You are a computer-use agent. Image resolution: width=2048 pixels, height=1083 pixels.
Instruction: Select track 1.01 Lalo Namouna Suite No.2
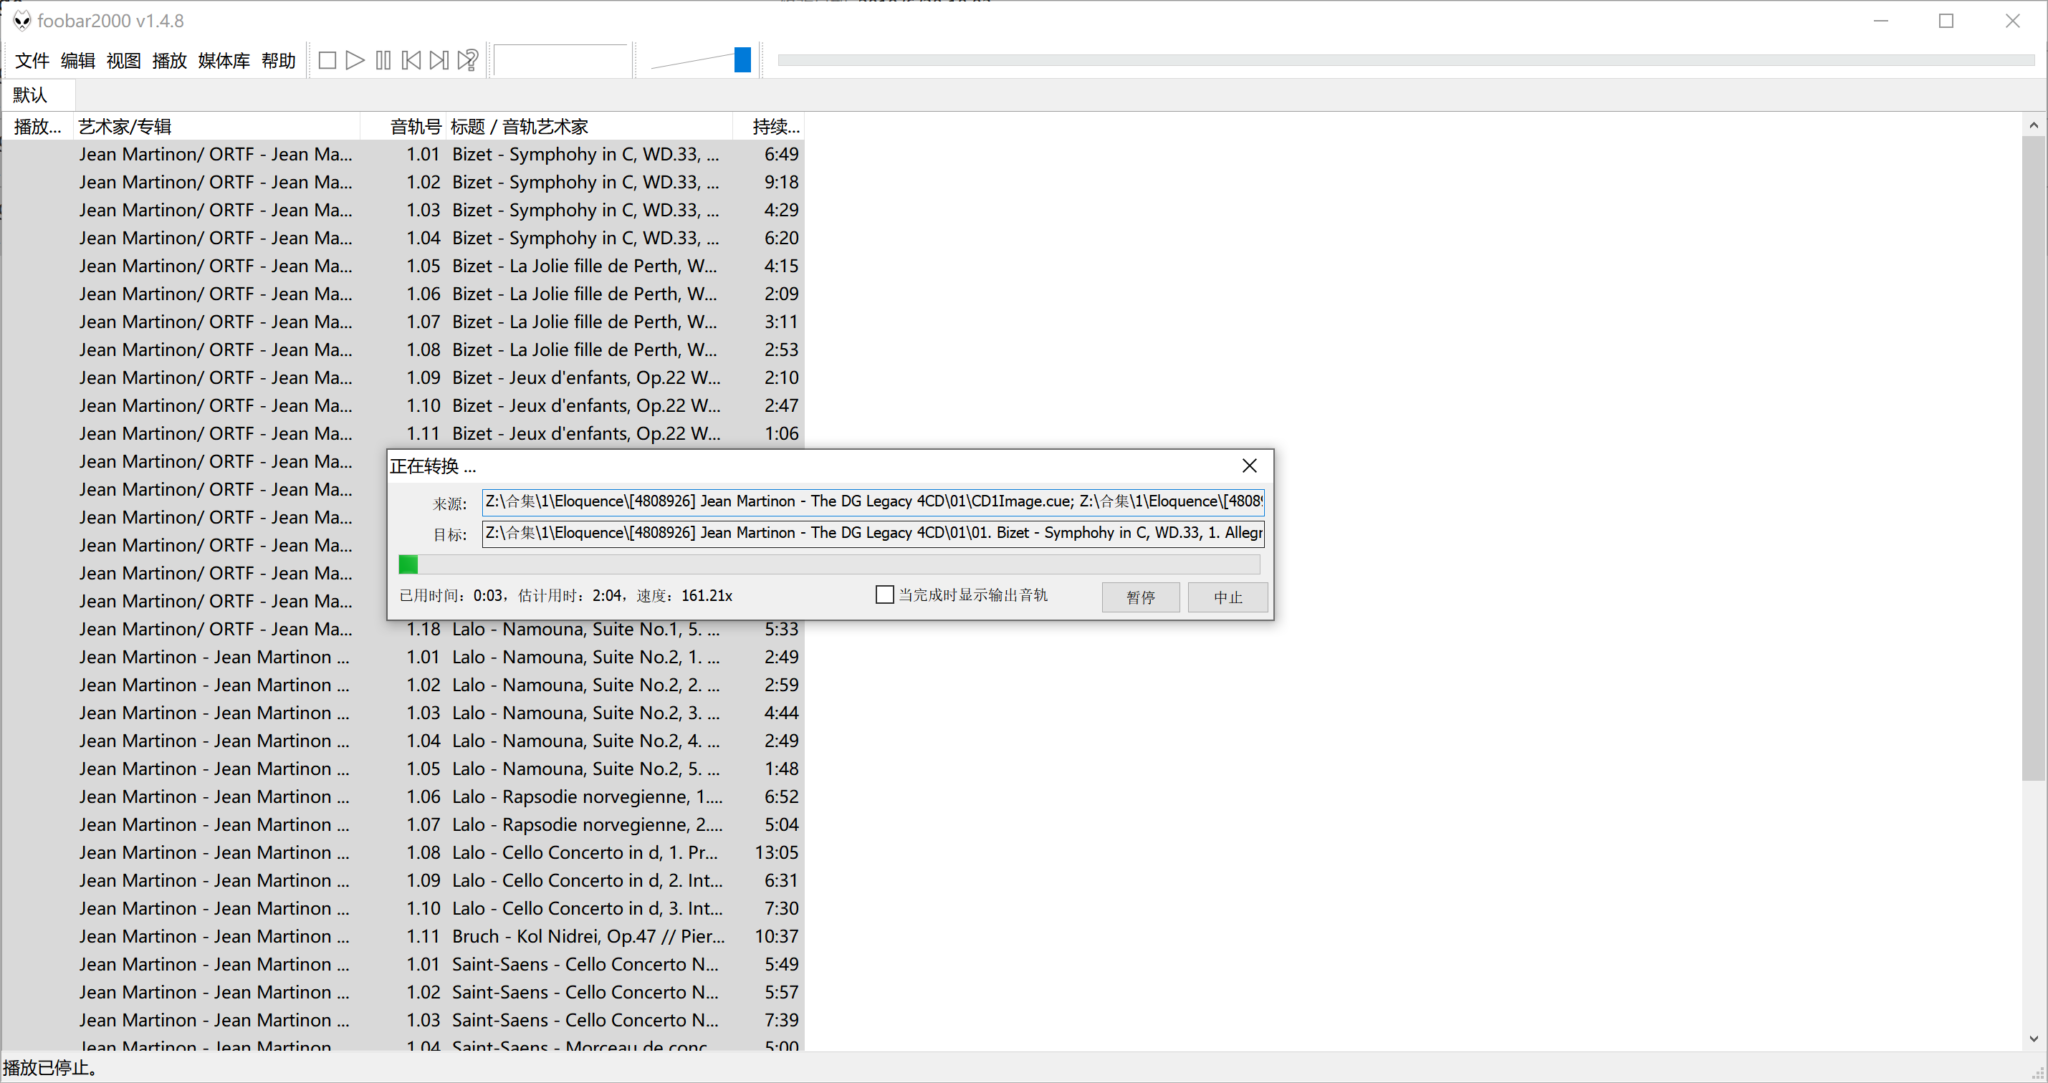click(x=403, y=657)
